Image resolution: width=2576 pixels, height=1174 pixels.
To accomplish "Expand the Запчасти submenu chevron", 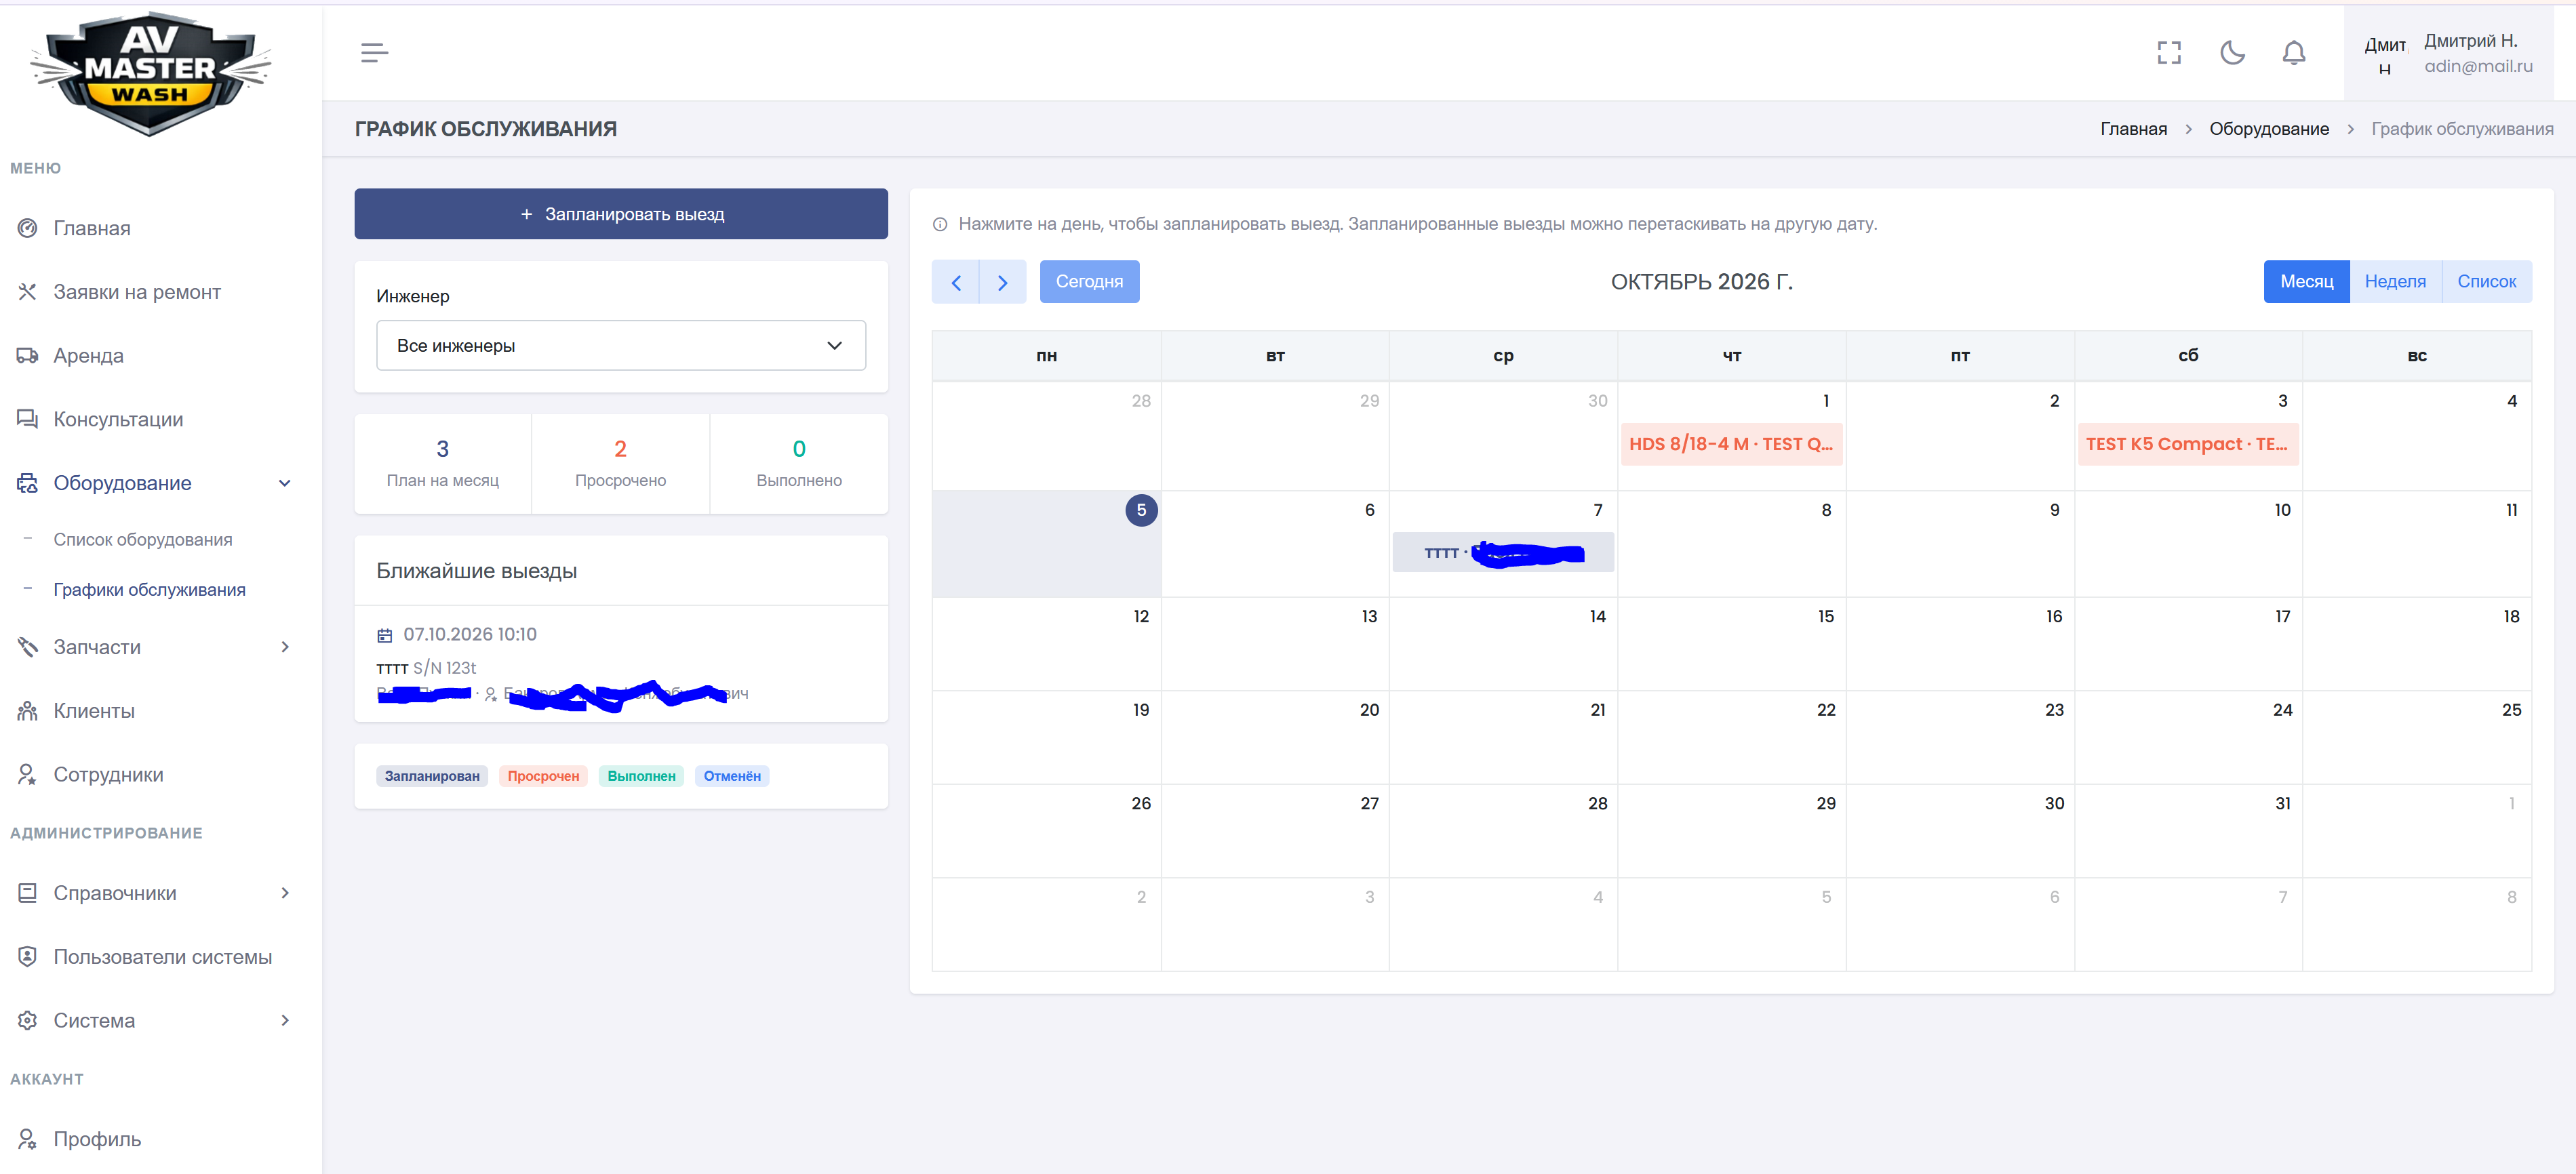I will pos(285,647).
